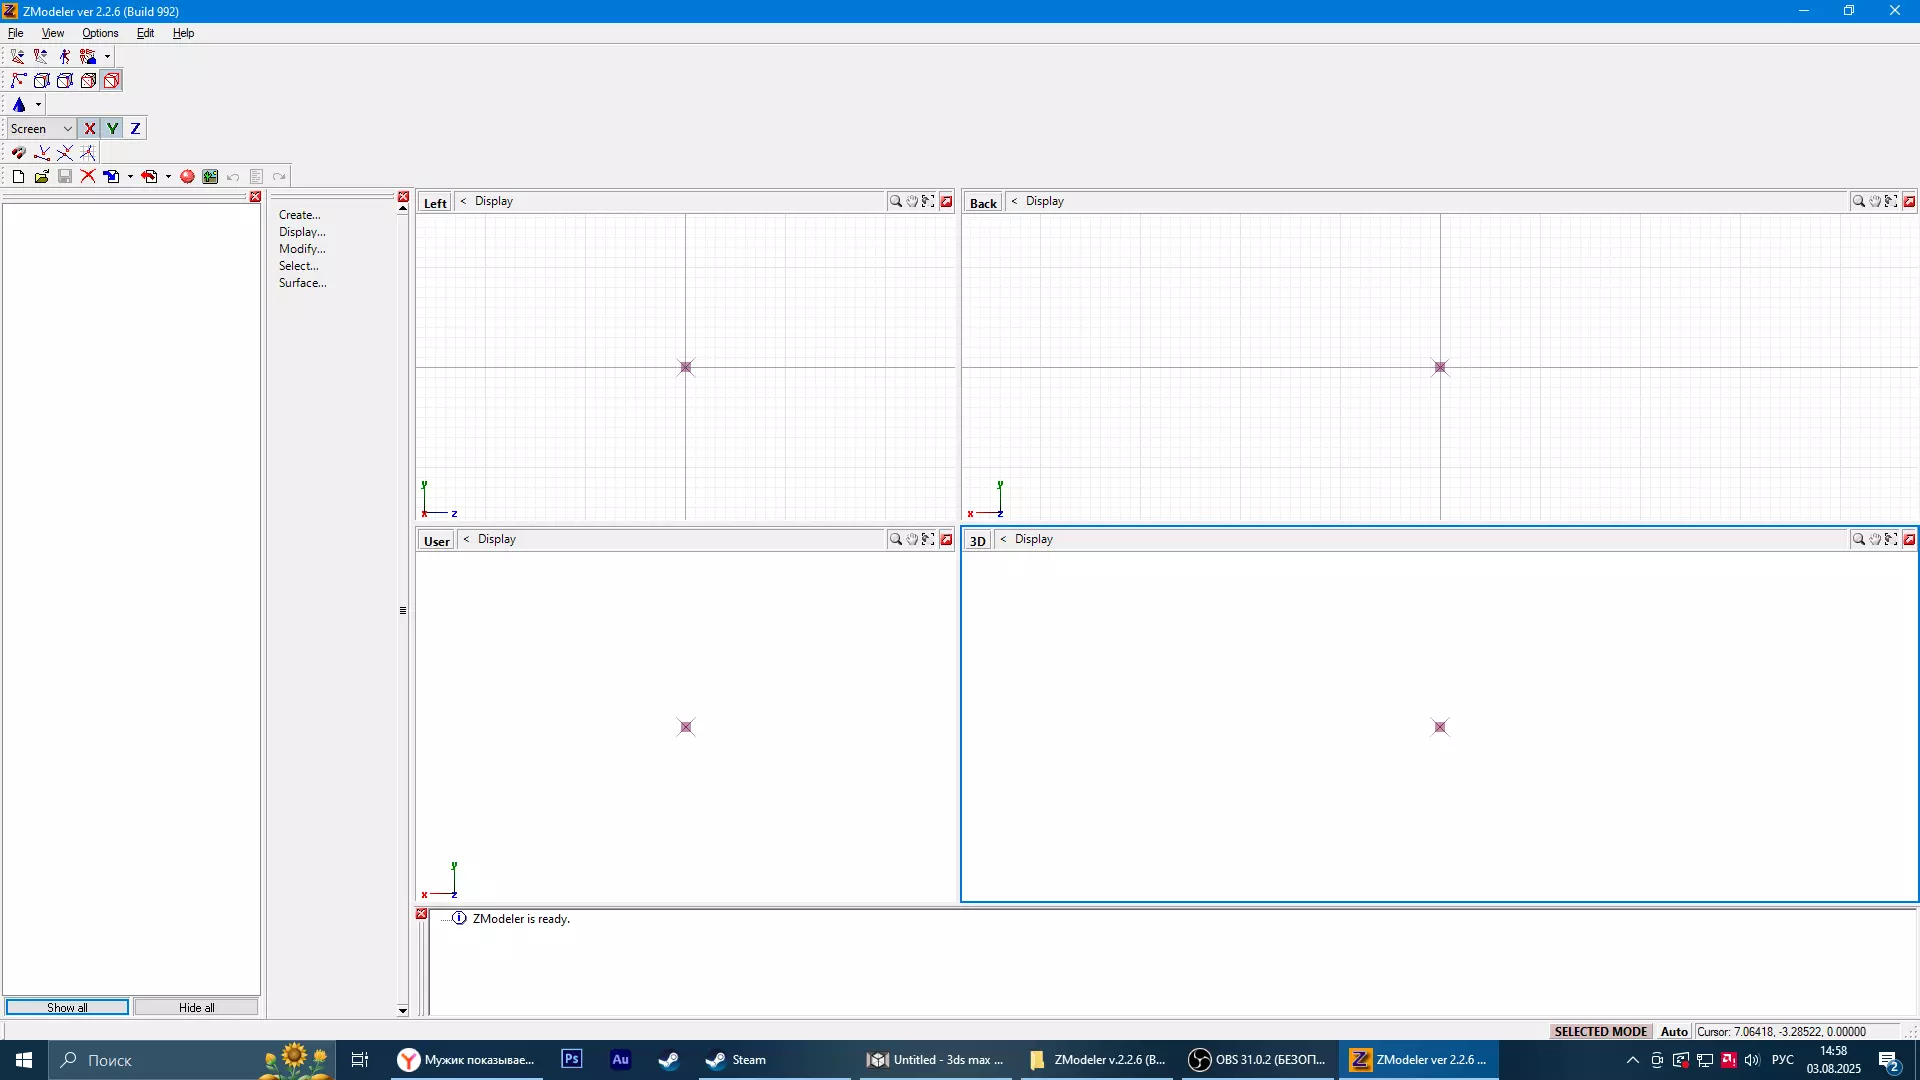Click the red X delete icon in toolbar
This screenshot has width=1920, height=1080.
[x=88, y=177]
